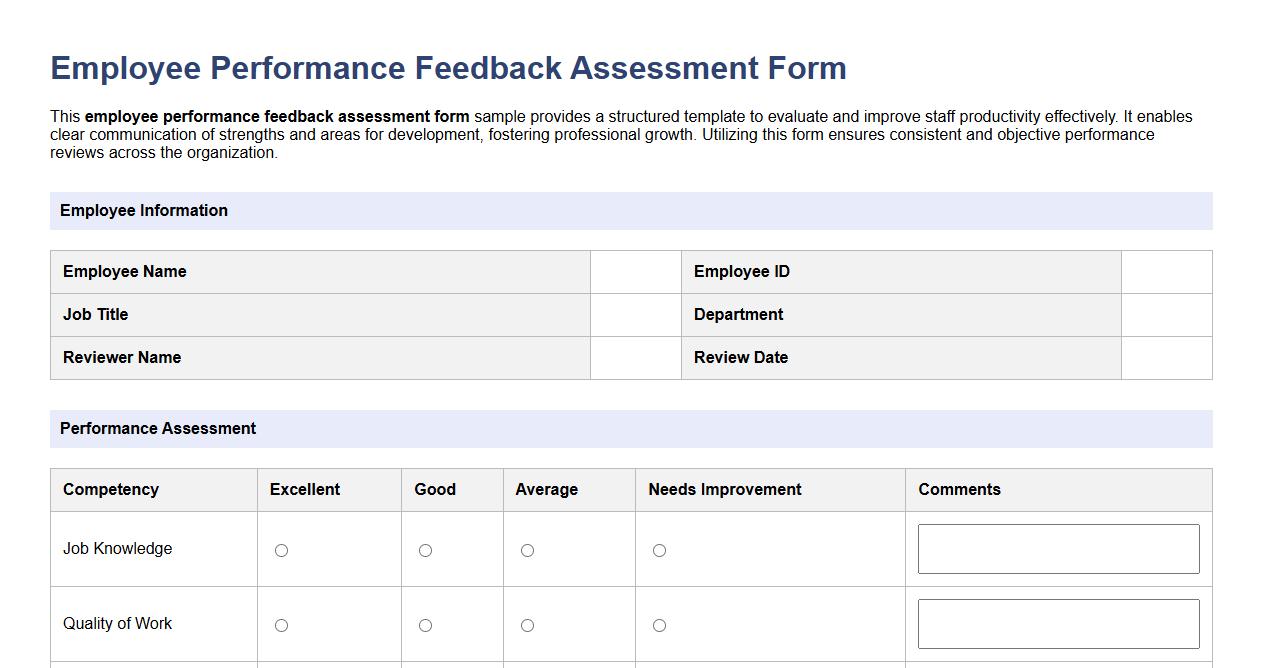1263x668 pixels.
Task: Click the Review Date input field
Action: tap(1167, 357)
